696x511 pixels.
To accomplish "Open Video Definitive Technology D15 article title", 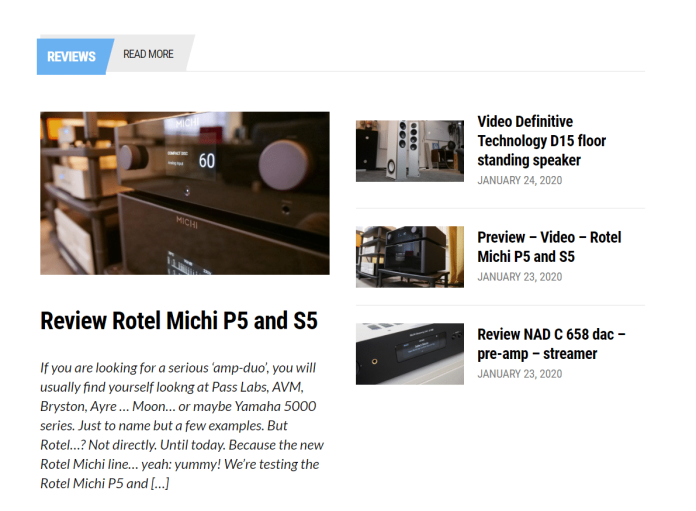I will 542,141.
